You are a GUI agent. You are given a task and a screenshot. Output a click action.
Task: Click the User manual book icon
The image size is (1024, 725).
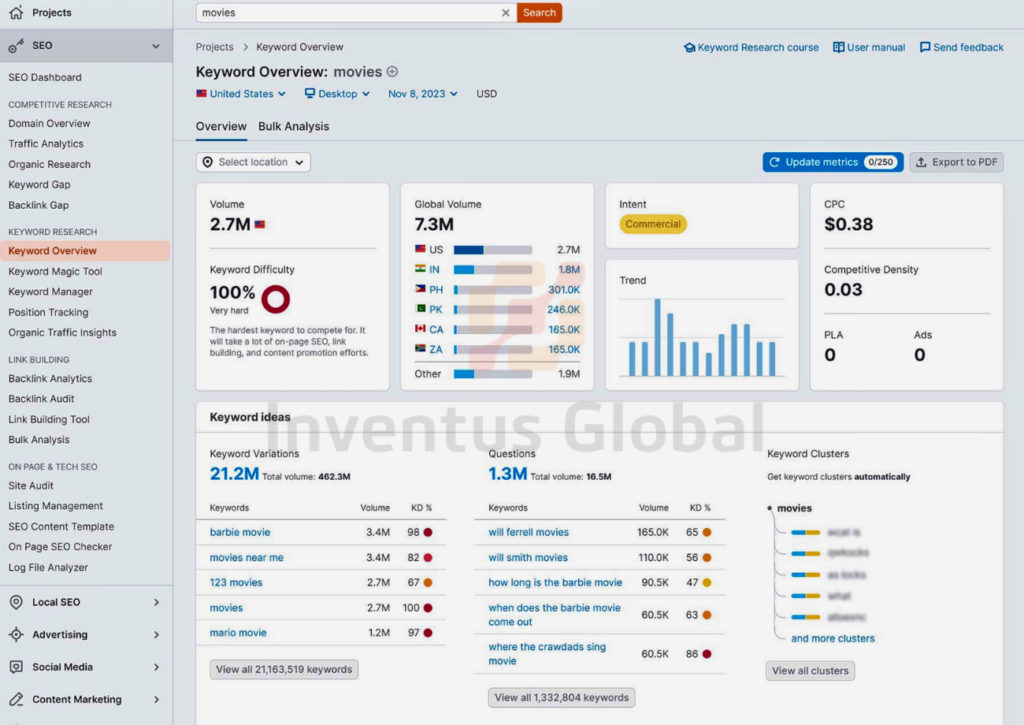pyautogui.click(x=839, y=47)
